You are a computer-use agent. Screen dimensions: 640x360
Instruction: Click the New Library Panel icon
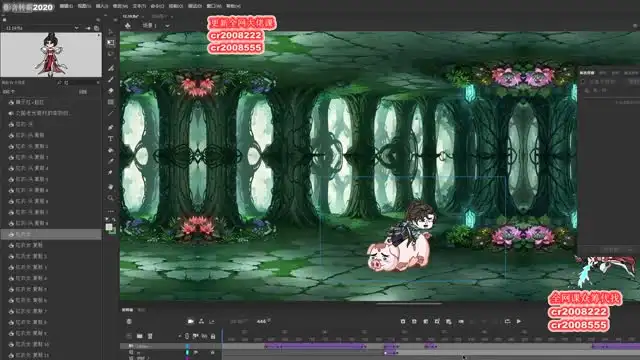[x=96, y=28]
